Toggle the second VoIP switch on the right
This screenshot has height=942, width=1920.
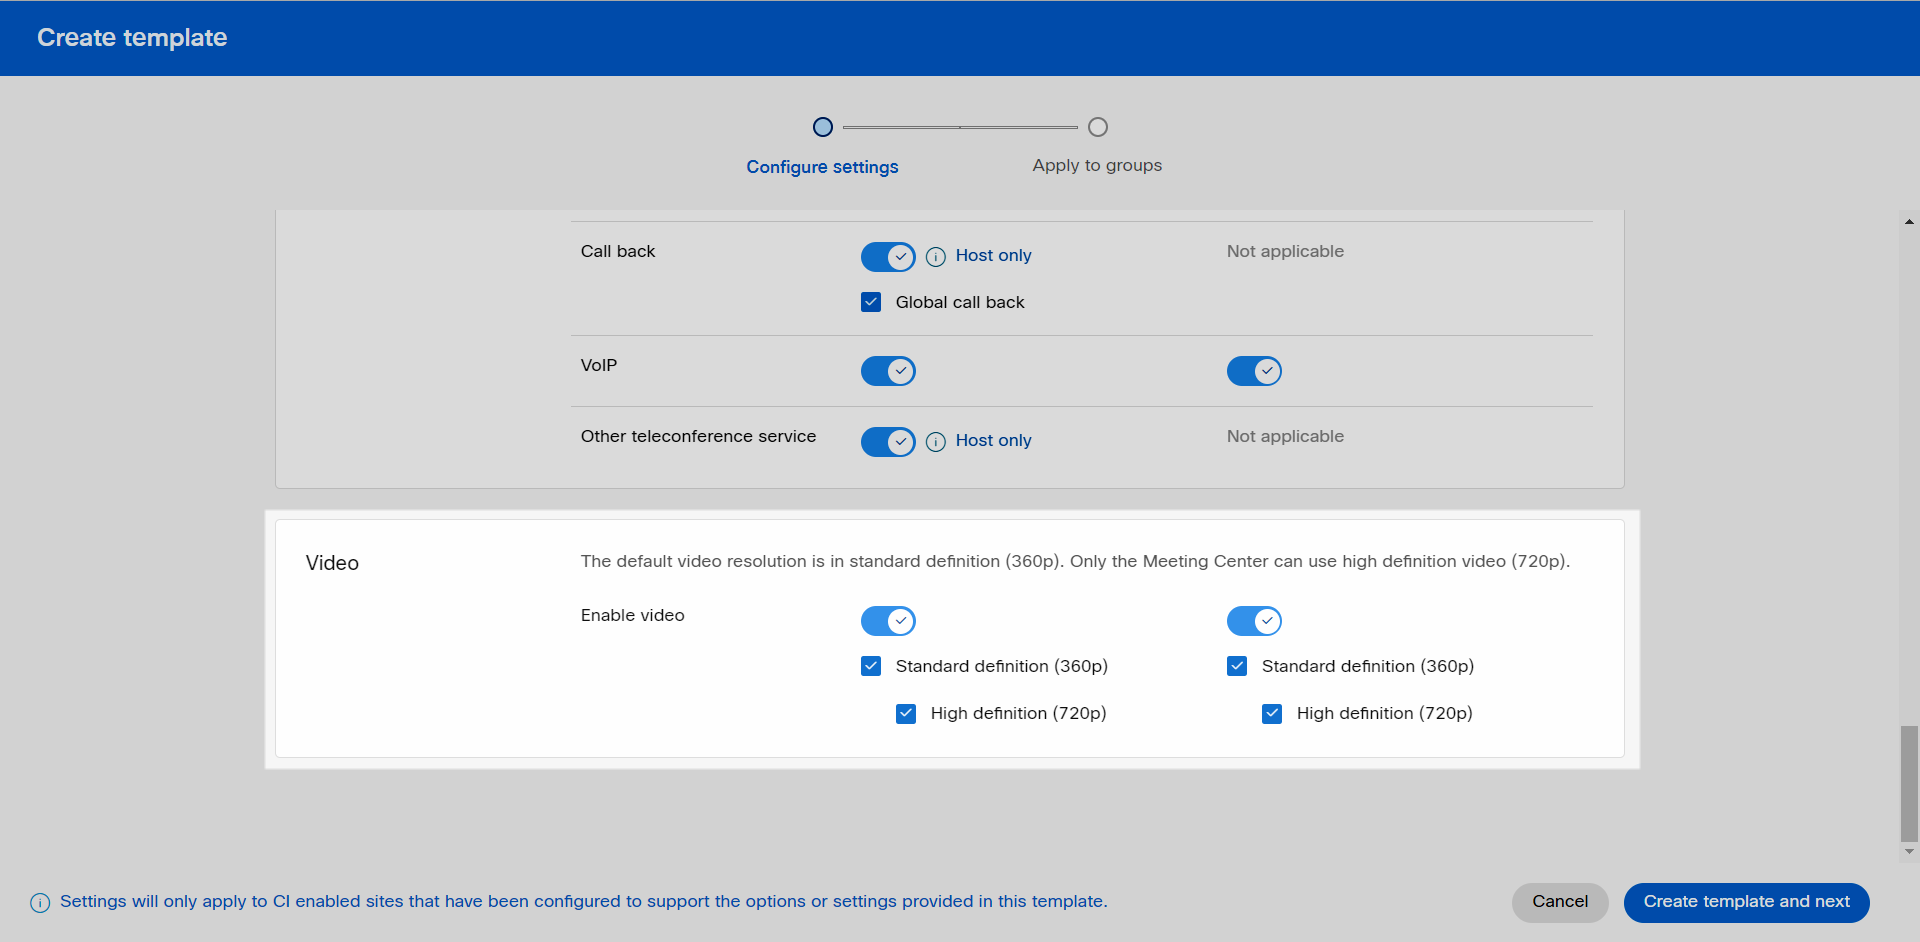[x=1254, y=371]
